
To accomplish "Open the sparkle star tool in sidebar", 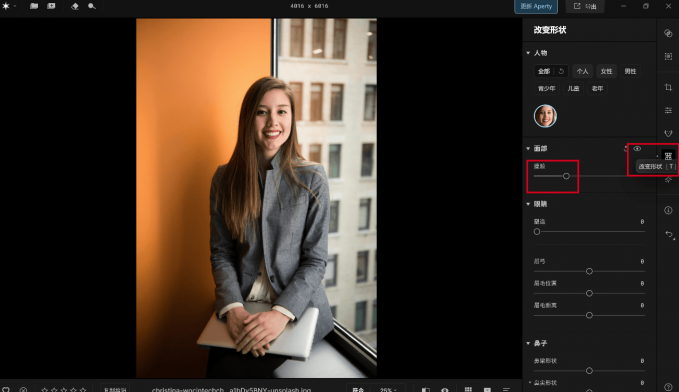I will 668,179.
